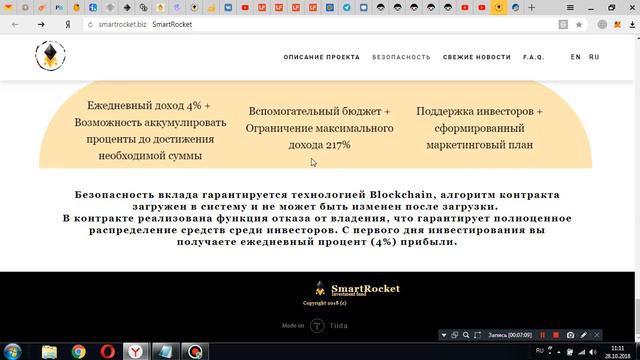The height and width of the screenshot is (360, 640).
Task: Open a new browser tab with plus
Action: (x=531, y=7)
